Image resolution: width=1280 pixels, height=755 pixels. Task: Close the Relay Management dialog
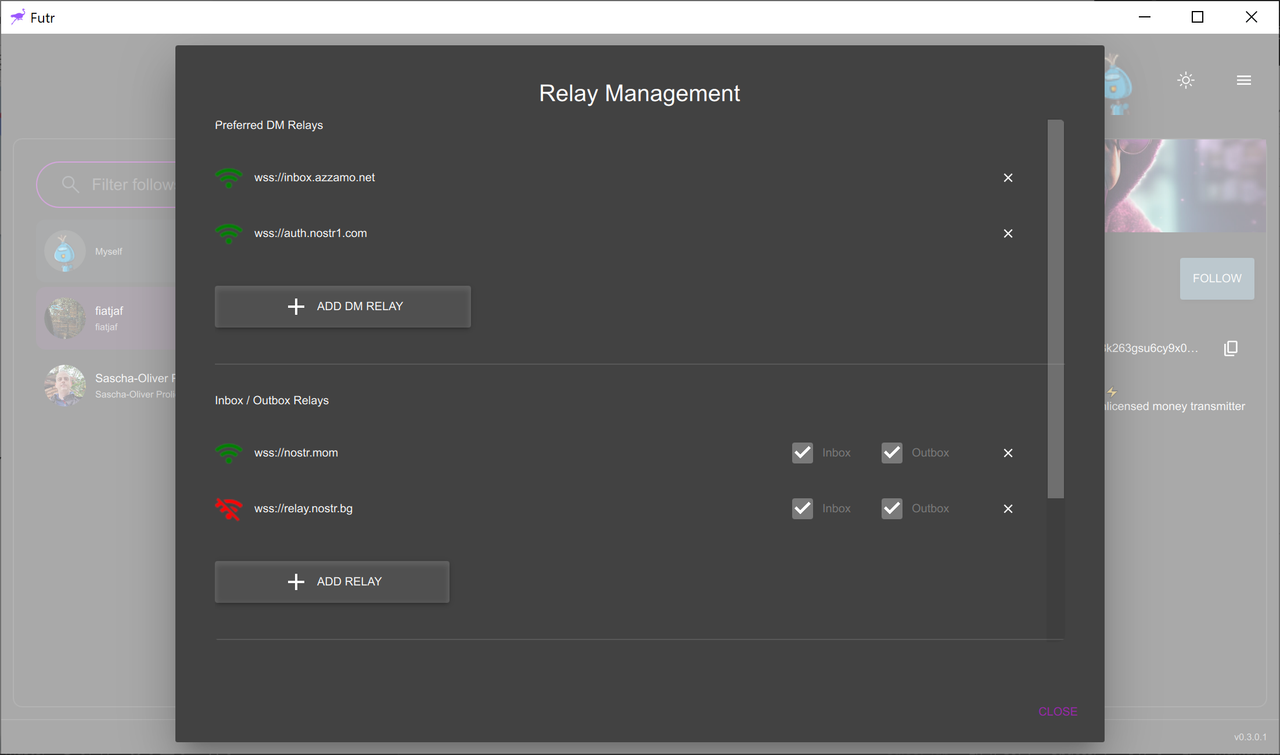pyautogui.click(x=1058, y=712)
